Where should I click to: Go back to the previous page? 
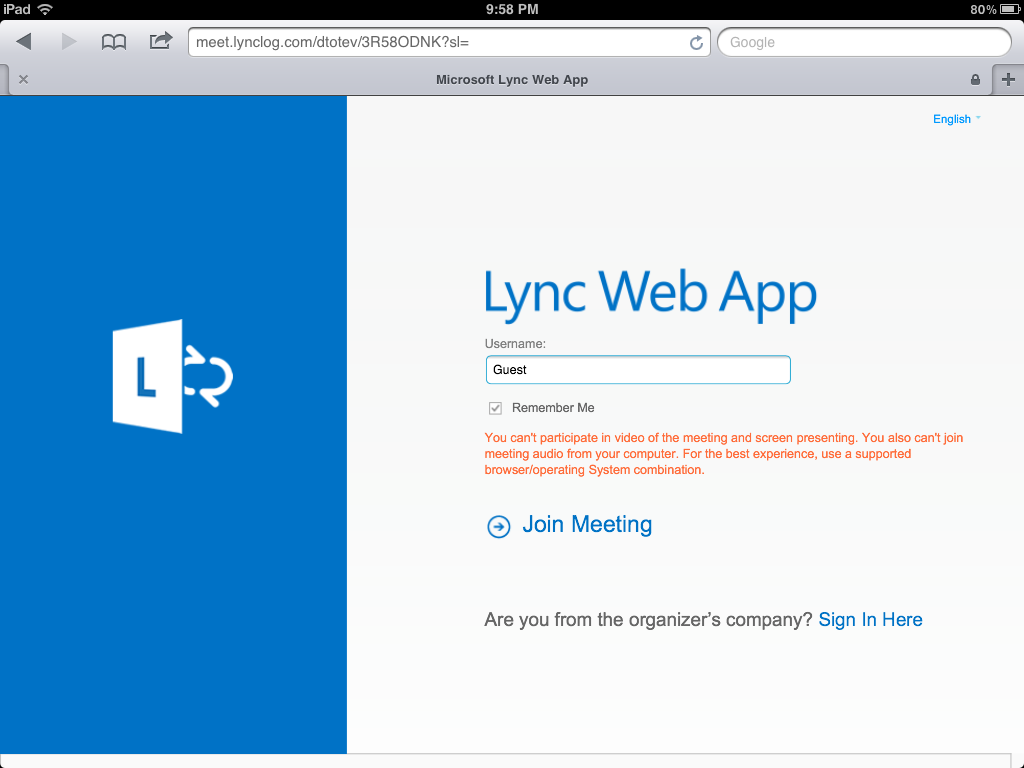[23, 42]
